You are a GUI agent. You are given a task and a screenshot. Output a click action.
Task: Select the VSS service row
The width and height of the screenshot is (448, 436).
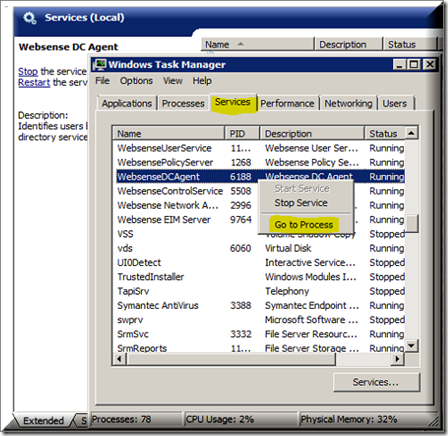coord(260,234)
